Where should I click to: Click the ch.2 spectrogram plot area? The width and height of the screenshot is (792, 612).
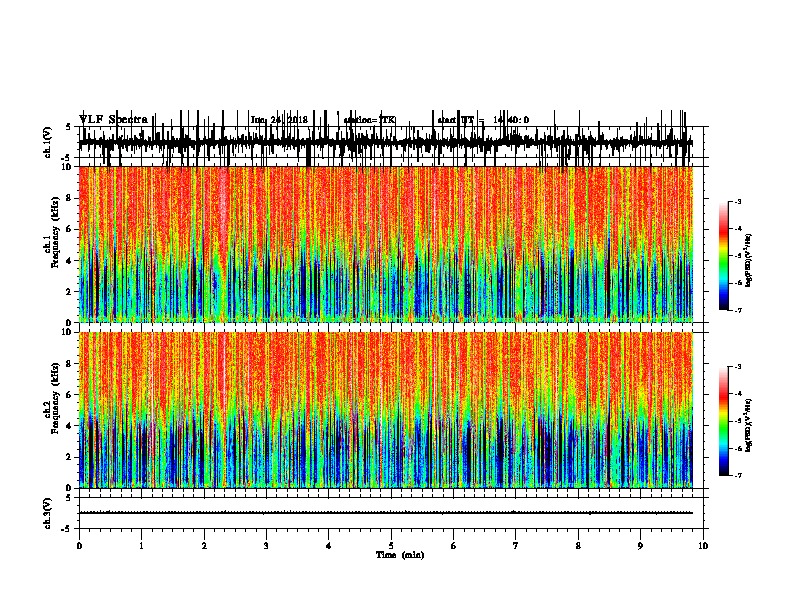click(x=386, y=410)
